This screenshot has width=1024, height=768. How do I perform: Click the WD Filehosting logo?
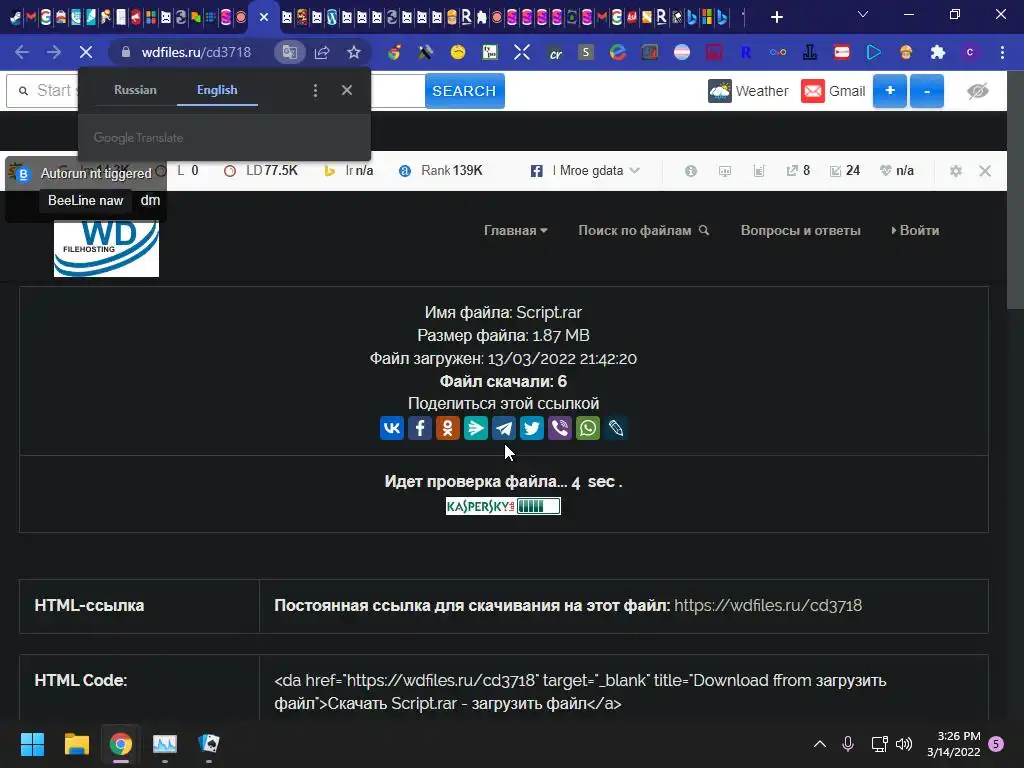tap(106, 249)
